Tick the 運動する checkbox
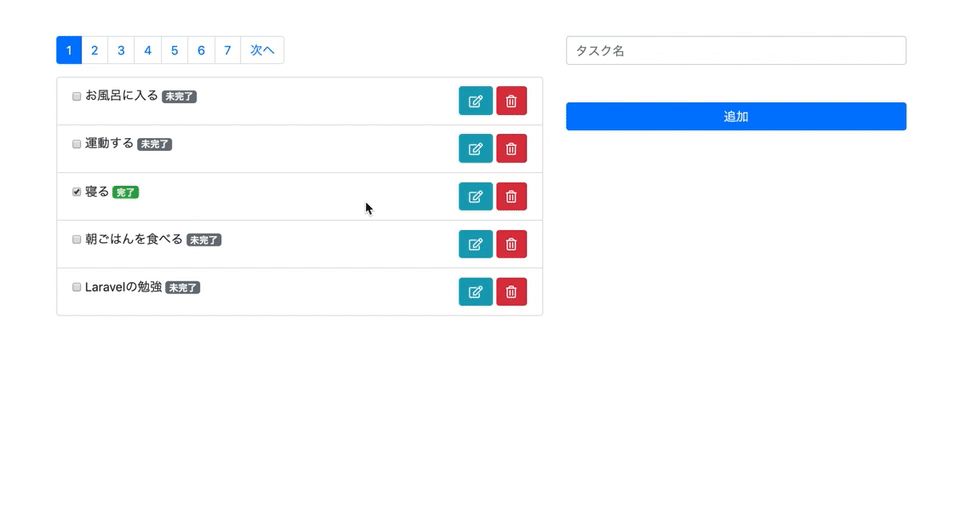The image size is (960, 520). [x=77, y=144]
